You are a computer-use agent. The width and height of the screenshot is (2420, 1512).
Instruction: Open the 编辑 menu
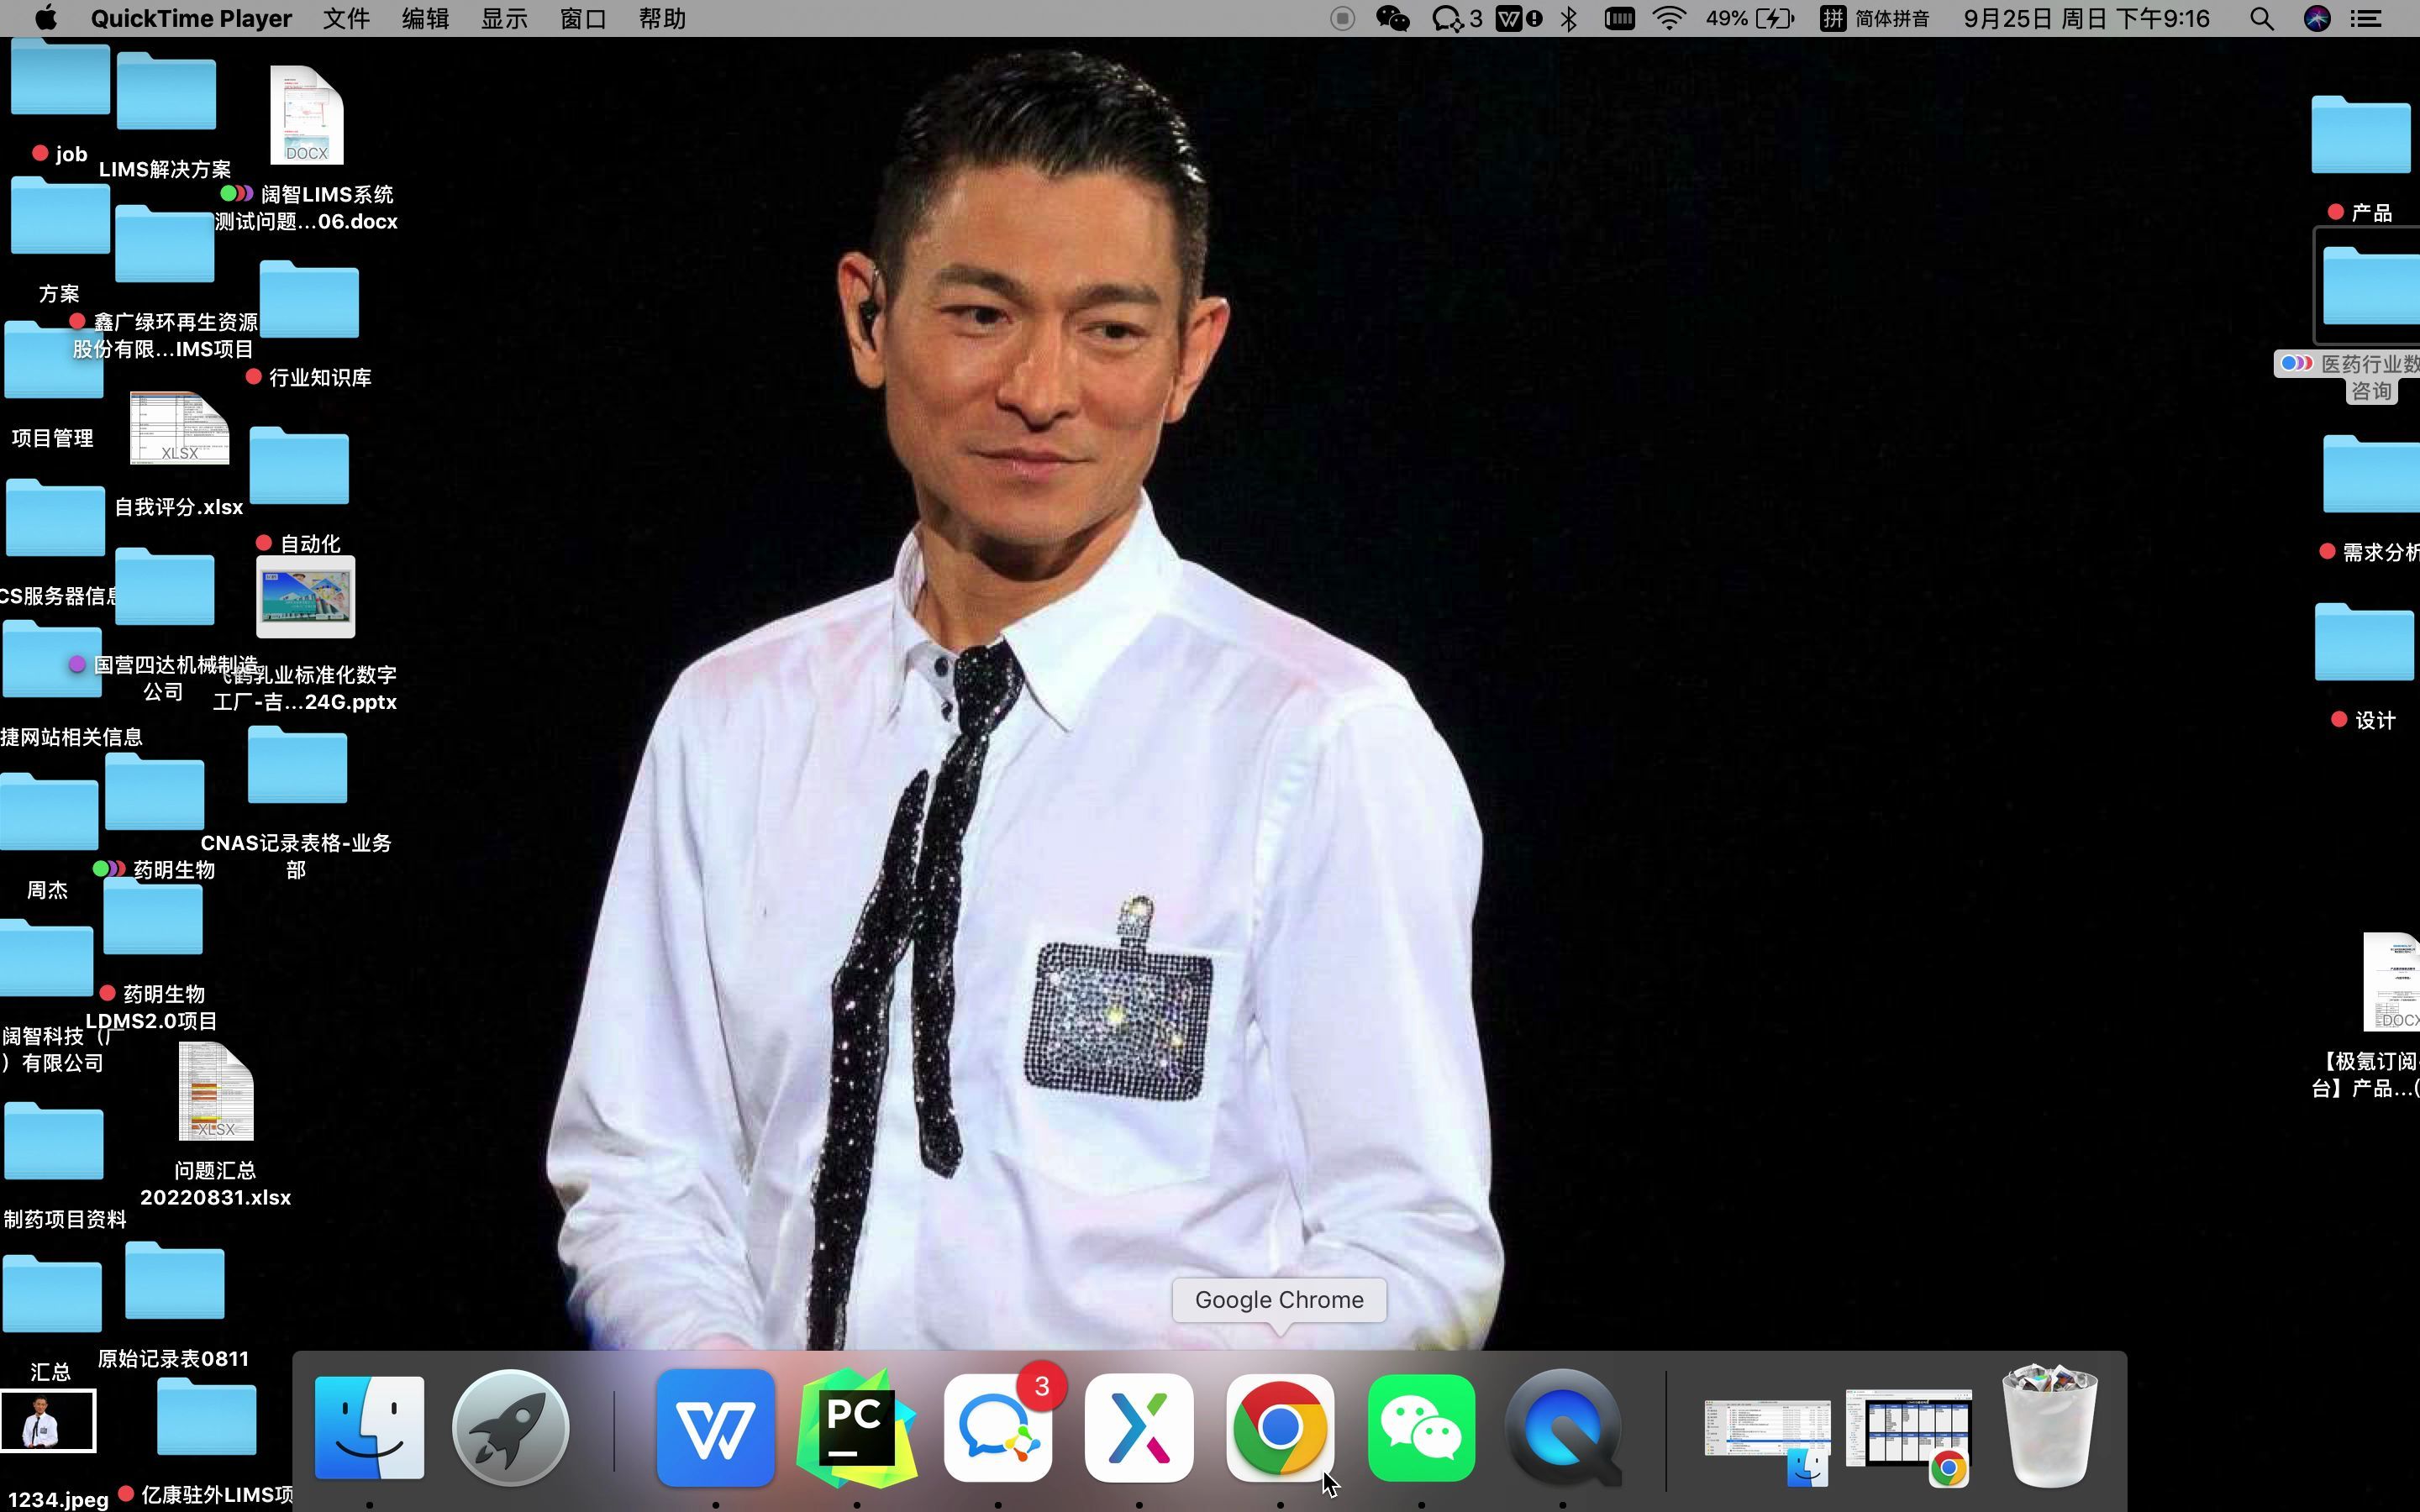[425, 18]
